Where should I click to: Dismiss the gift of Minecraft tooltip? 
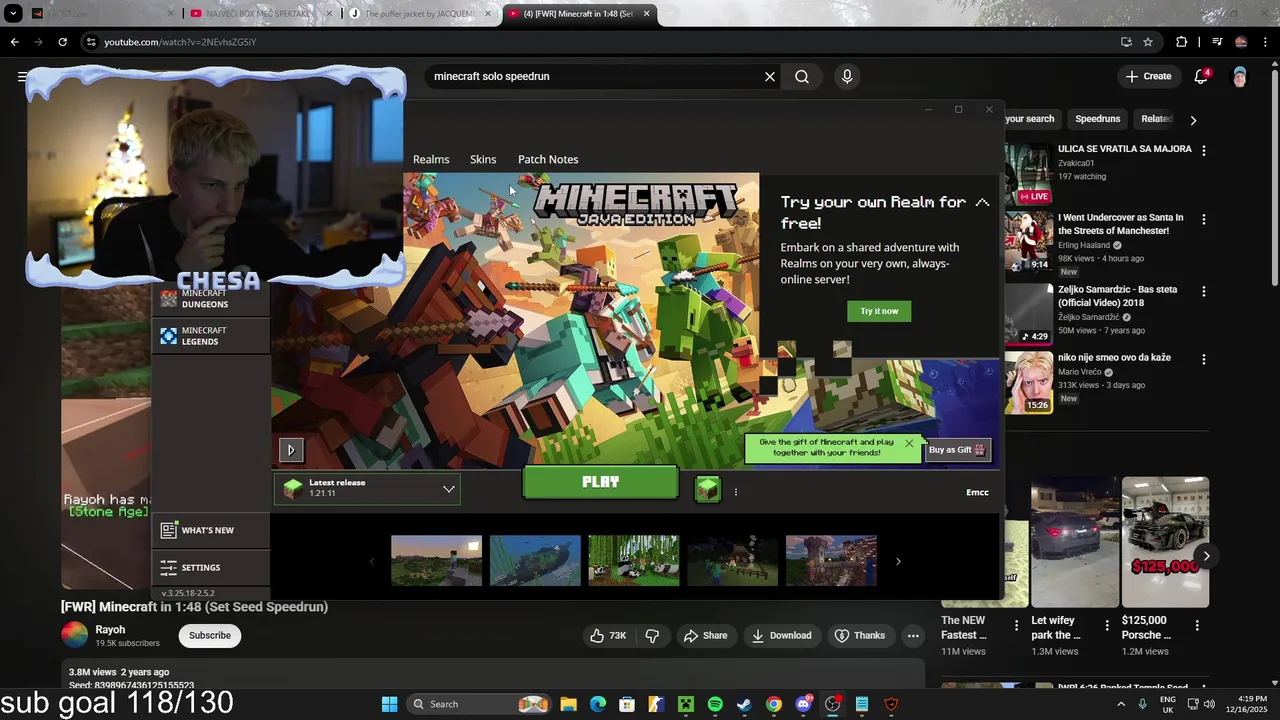click(909, 443)
